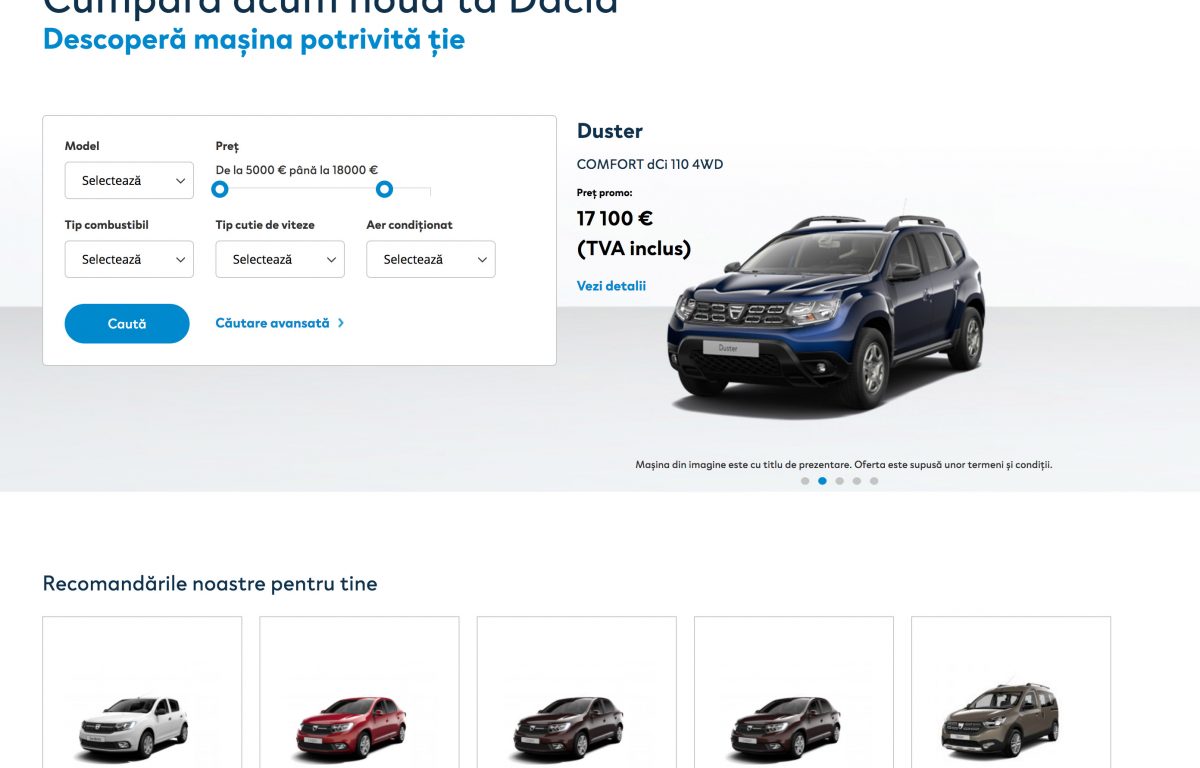This screenshot has height=768, width=1200.
Task: Open the Tip cutie de viteze dropdown
Action: pos(280,259)
